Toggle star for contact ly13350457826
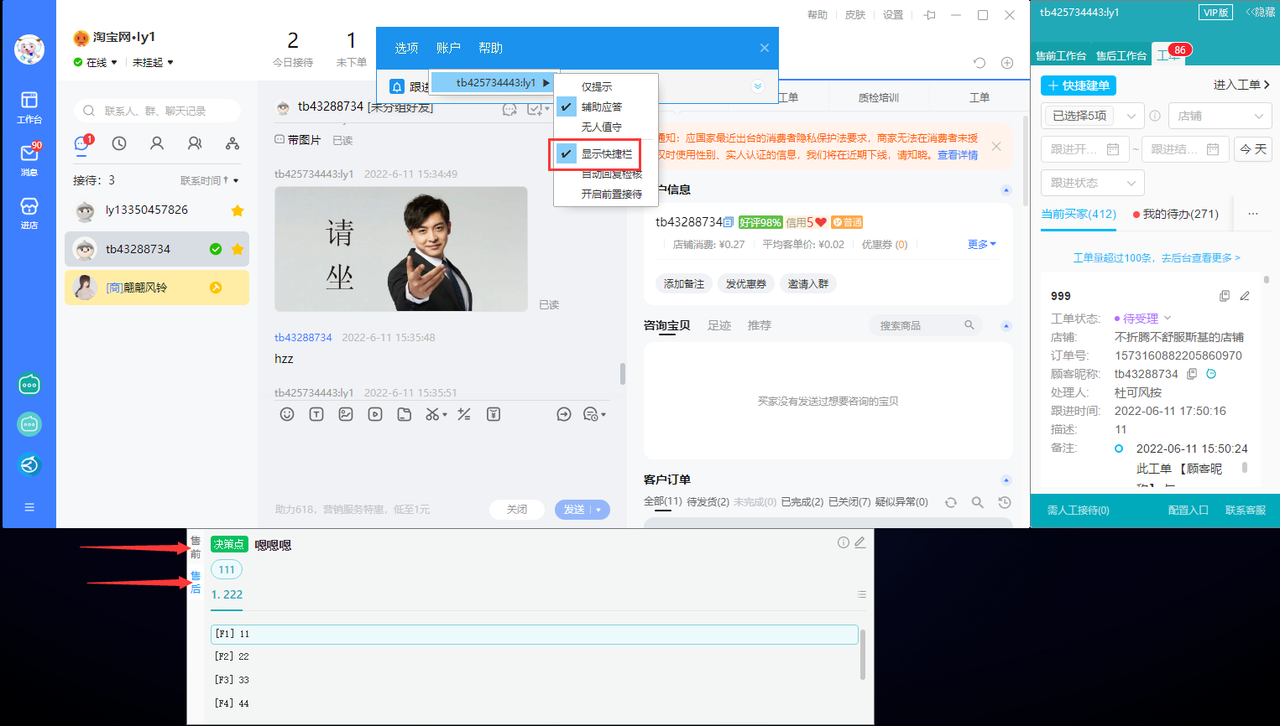Image resolution: width=1280 pixels, height=726 pixels. [237, 210]
